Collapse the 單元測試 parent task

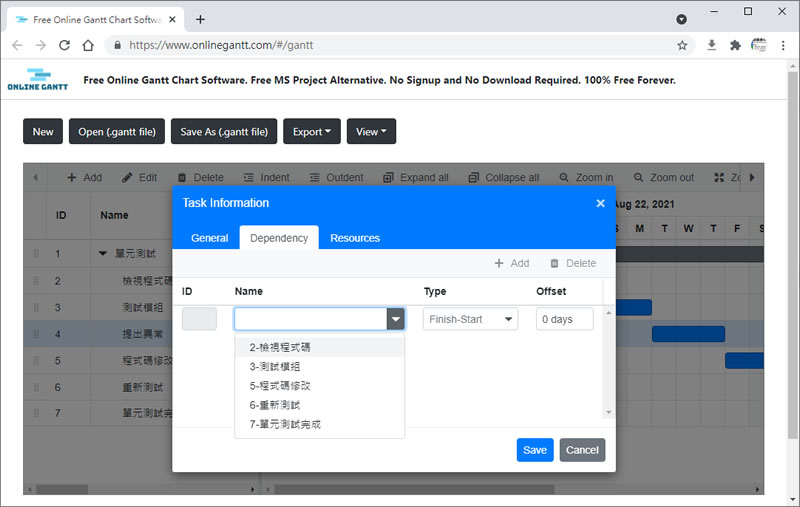pos(103,254)
